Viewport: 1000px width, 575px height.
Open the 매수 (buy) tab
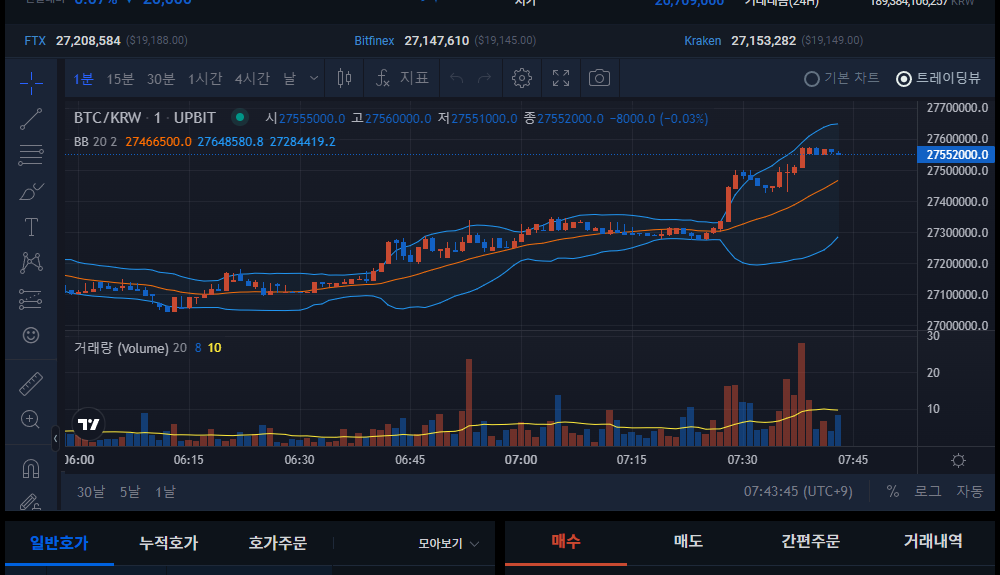point(566,542)
